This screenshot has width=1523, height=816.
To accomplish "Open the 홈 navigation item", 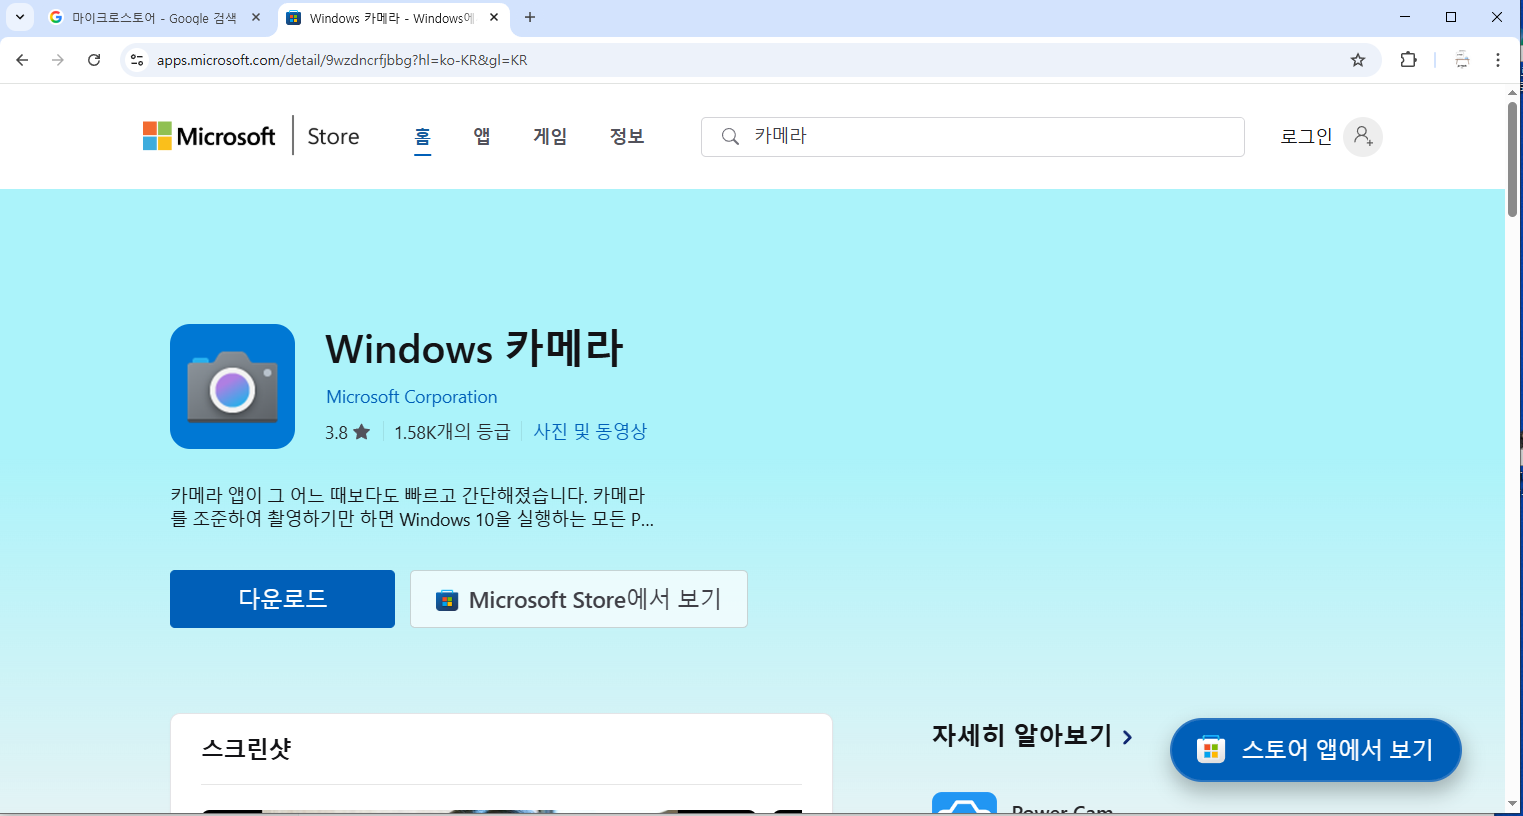I will click(423, 136).
